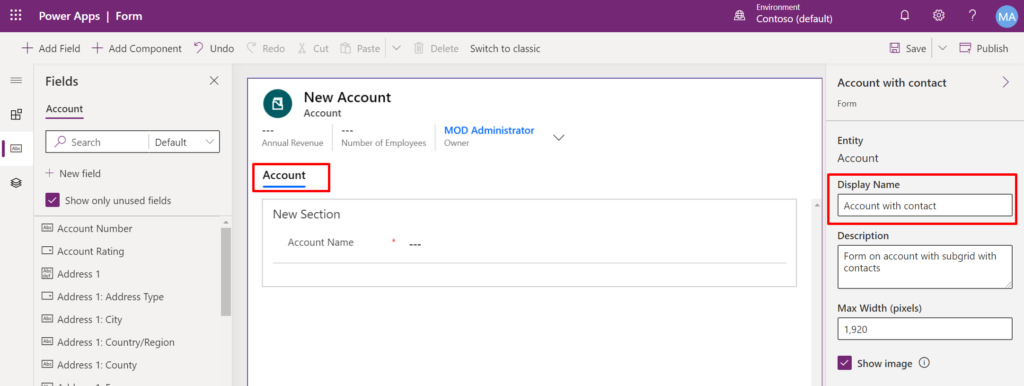Select the Annual Revenue header field
Viewport: 1024px width, 386px height.
292,137
